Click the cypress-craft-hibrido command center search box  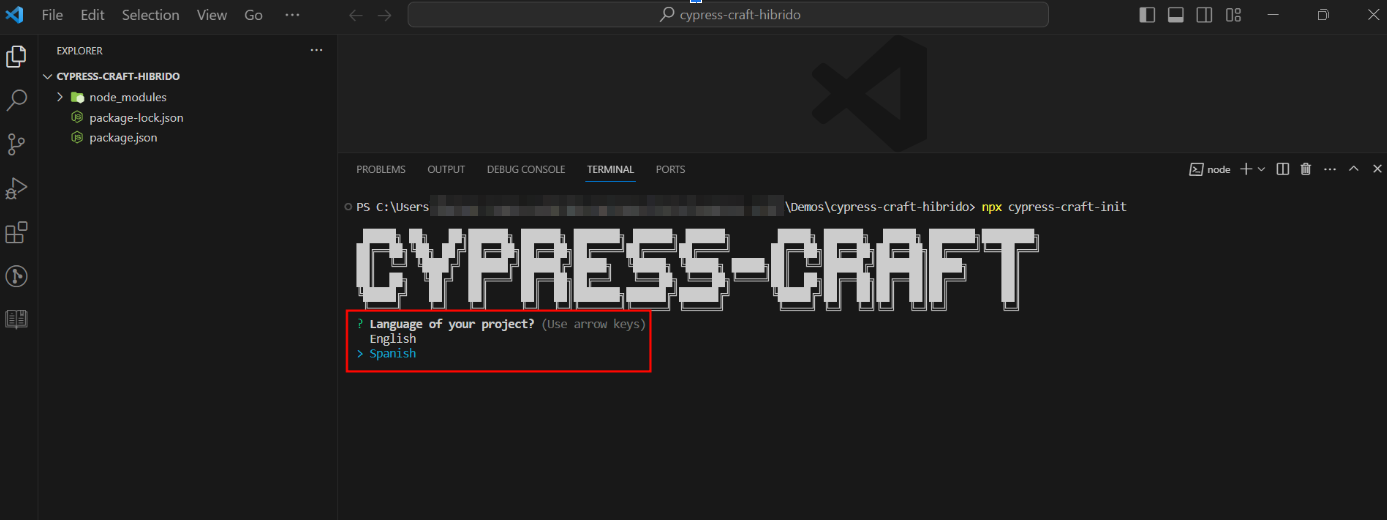click(x=728, y=15)
